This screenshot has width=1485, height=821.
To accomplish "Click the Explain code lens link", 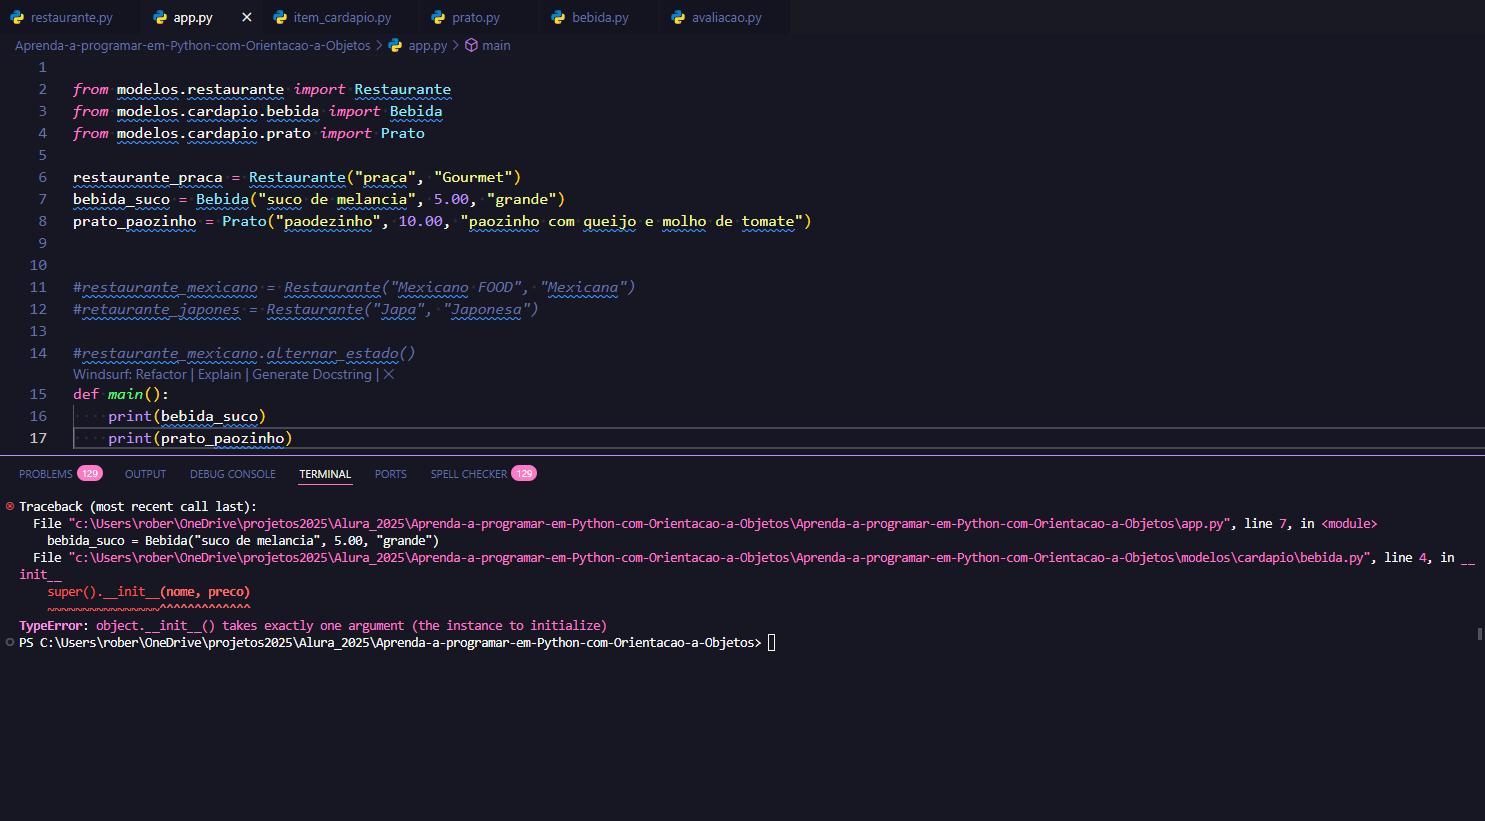I will (220, 374).
